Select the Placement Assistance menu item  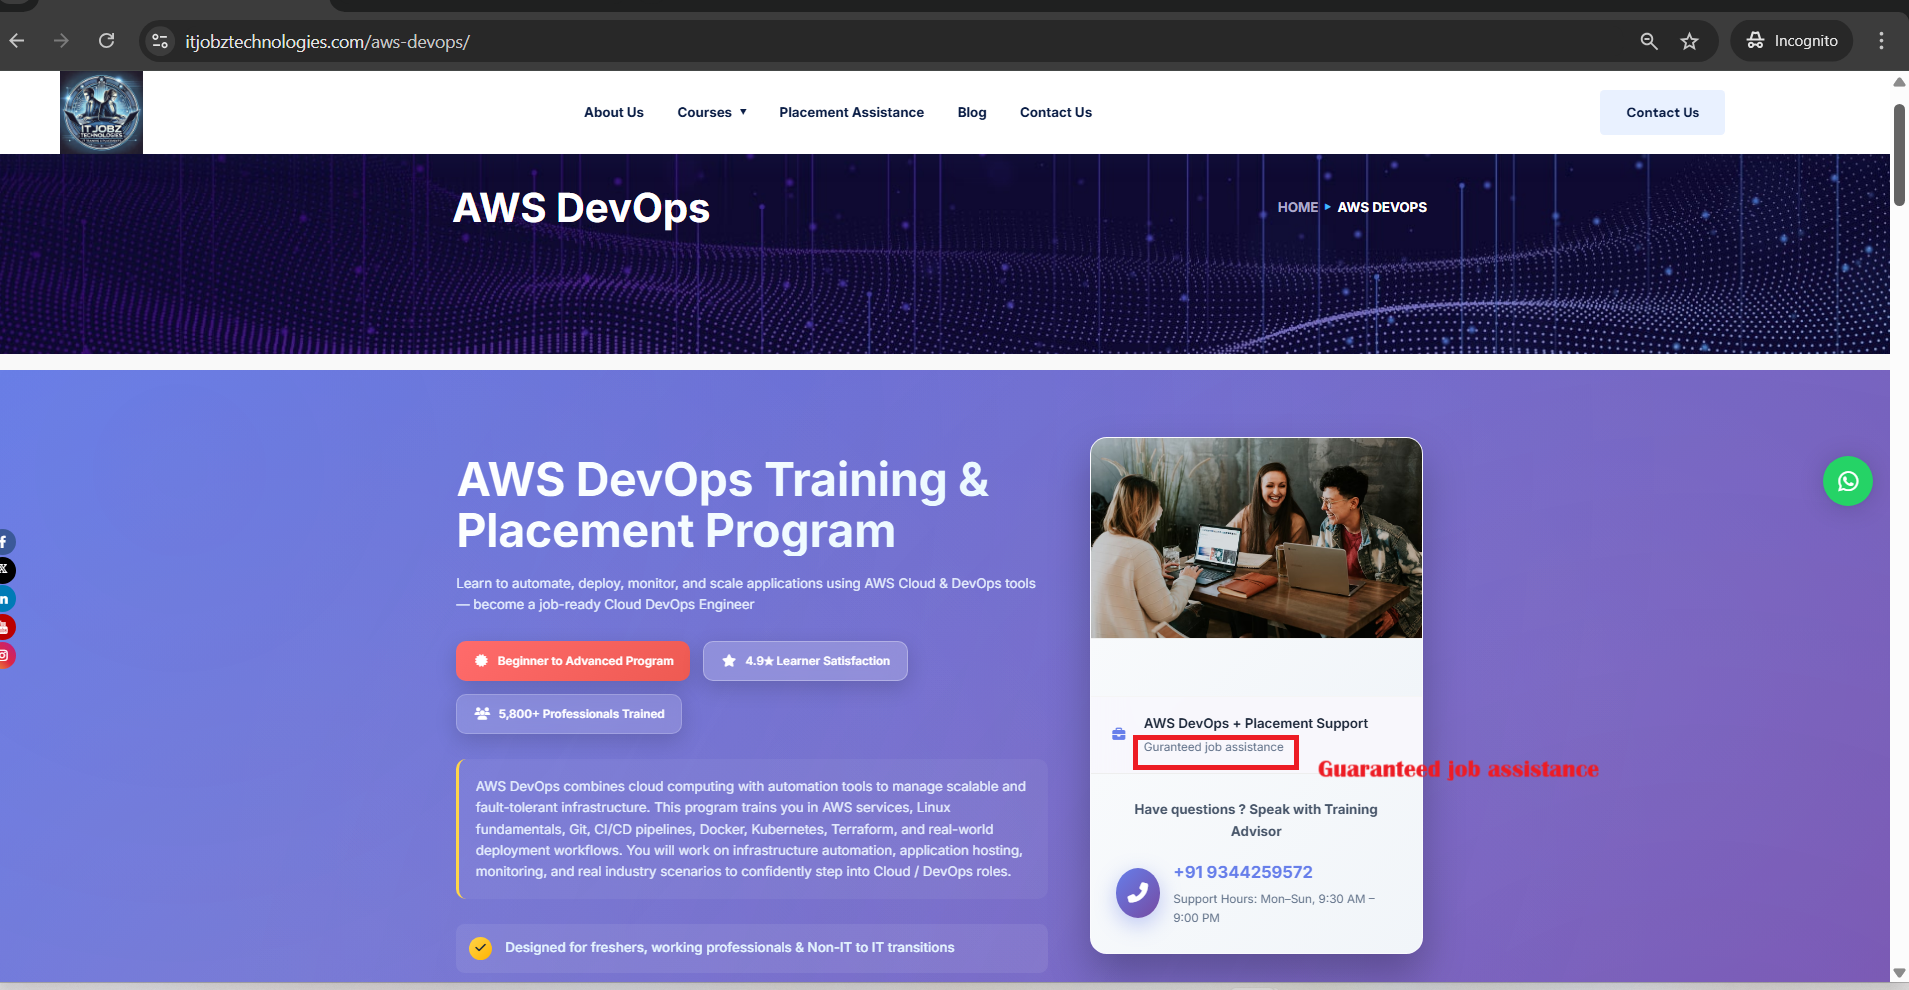pyautogui.click(x=850, y=112)
